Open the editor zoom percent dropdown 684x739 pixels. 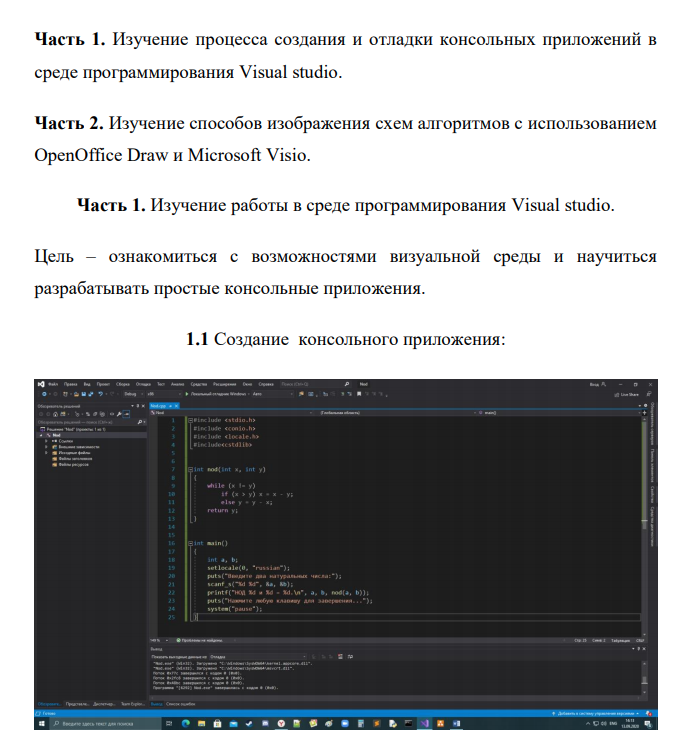click(x=159, y=640)
